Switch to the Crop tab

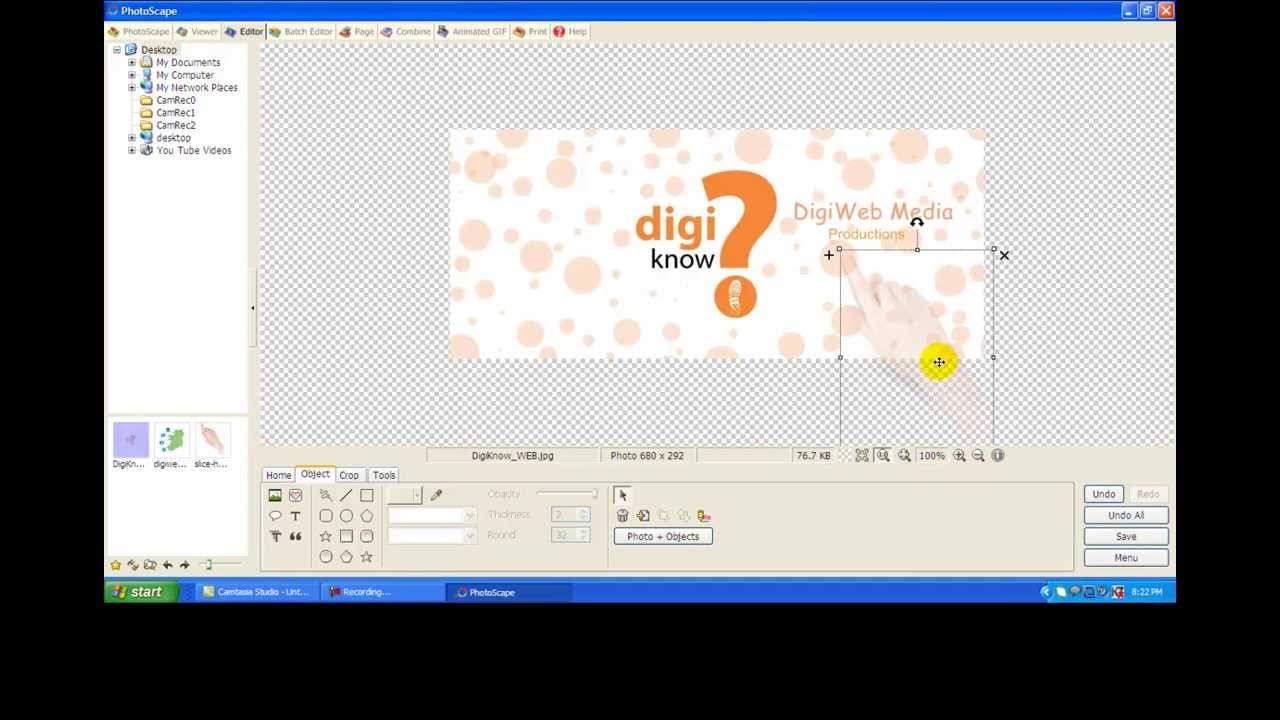[x=348, y=475]
